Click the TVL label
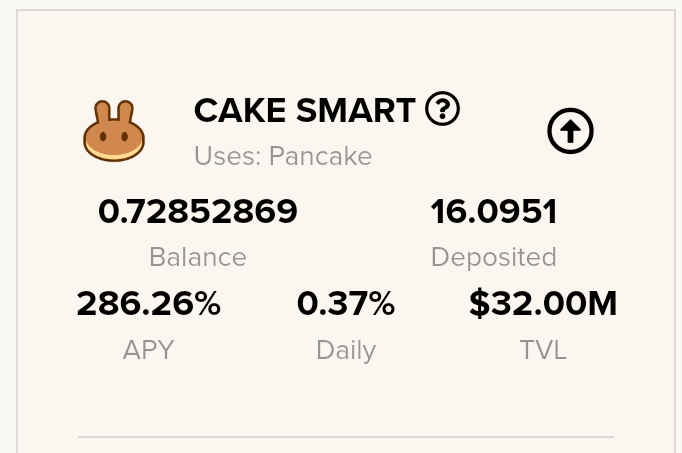Screen dimensions: 682x453 tap(543, 350)
